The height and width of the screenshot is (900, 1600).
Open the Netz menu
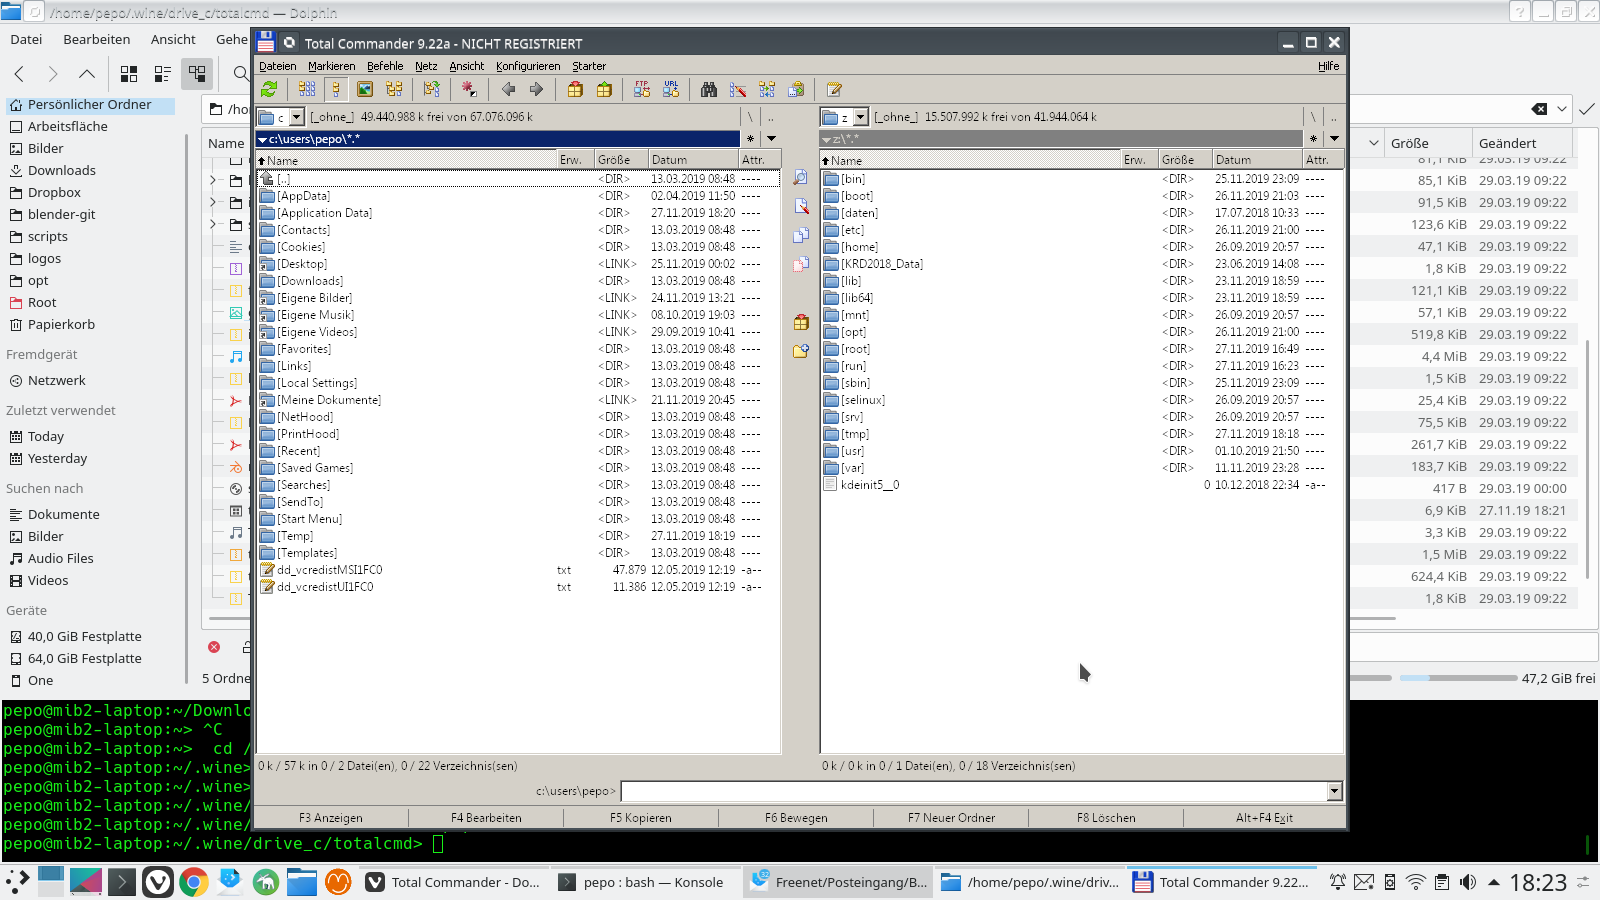click(x=426, y=66)
